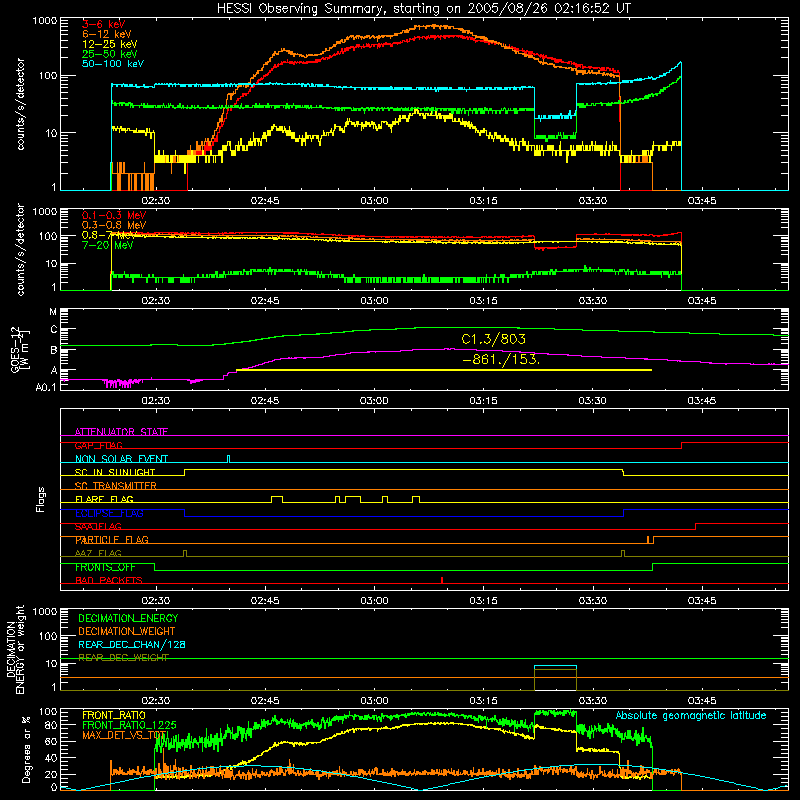The height and width of the screenshot is (800, 800).
Task: Click the DECIMATION_ENERGY legend label
Action: tap(128, 618)
